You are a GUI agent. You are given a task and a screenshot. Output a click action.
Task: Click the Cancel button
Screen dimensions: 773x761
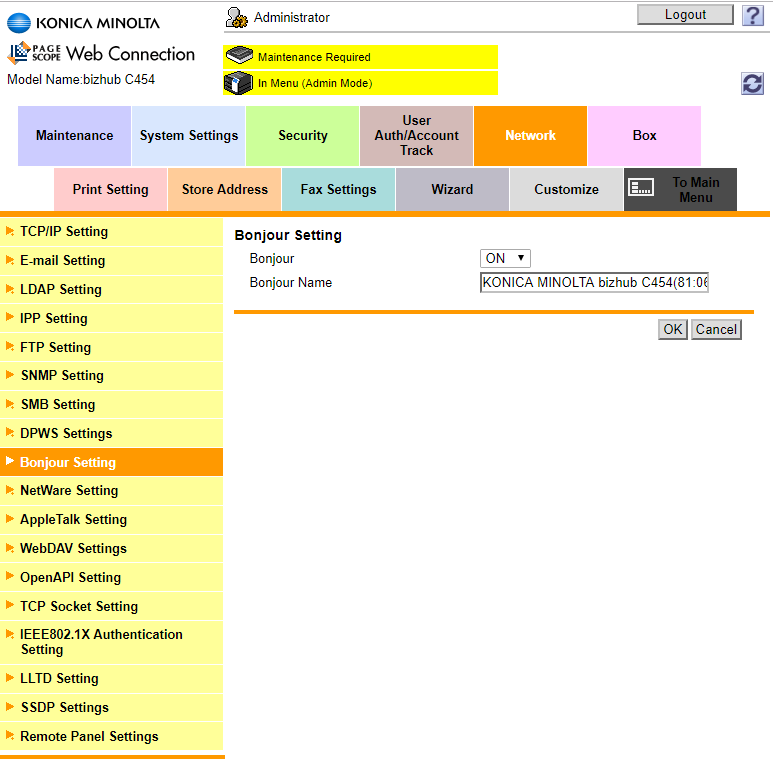coord(716,329)
